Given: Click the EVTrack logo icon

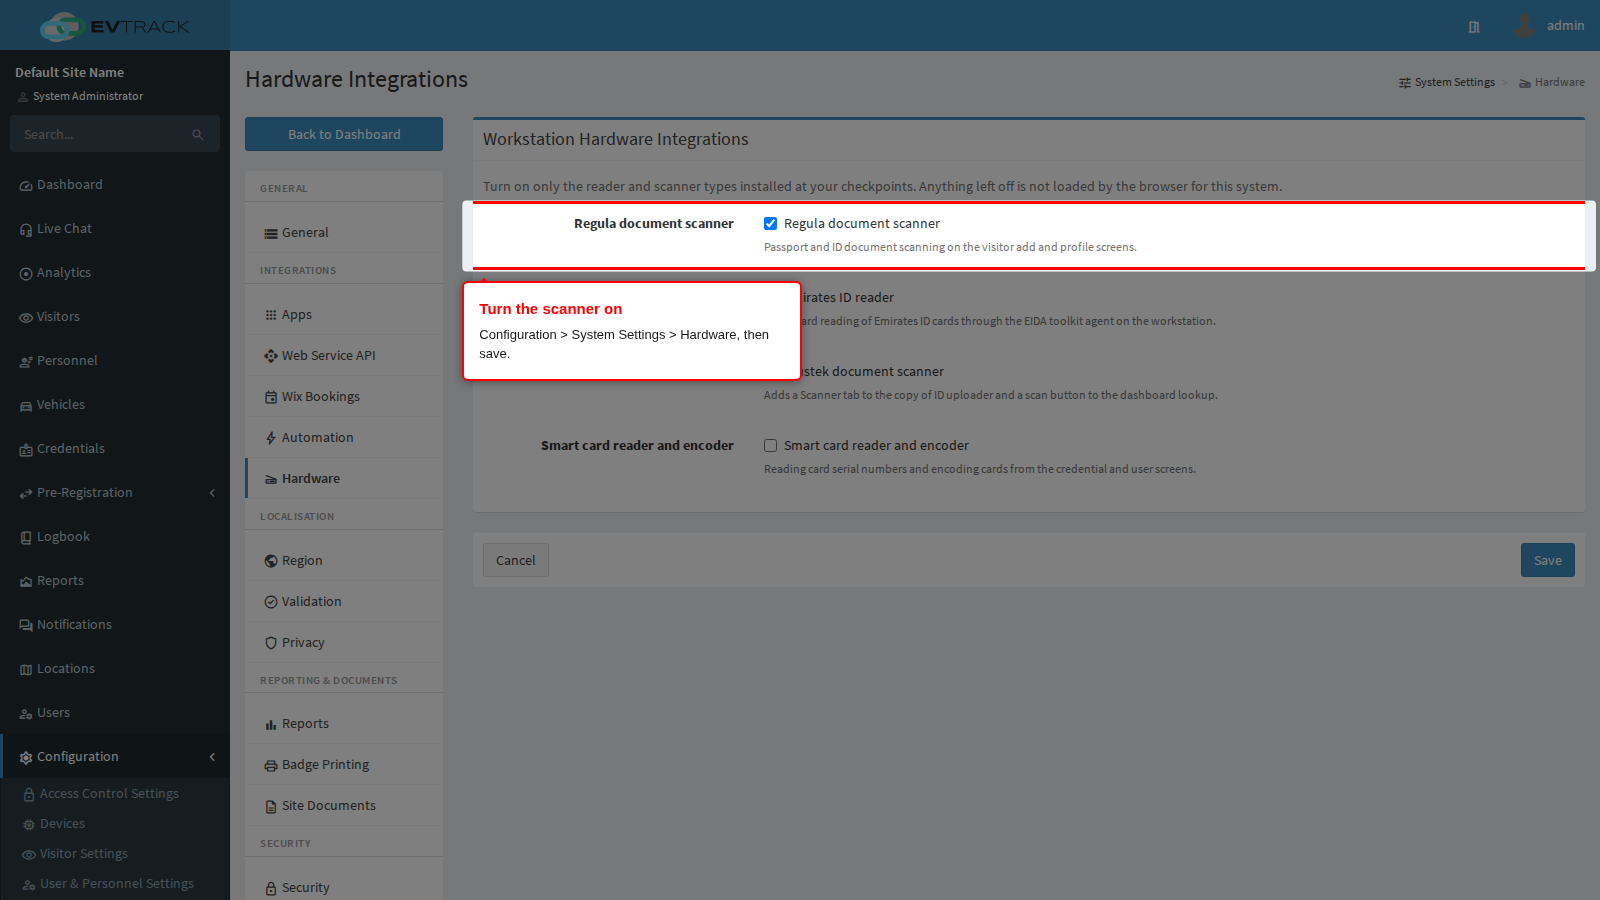Looking at the screenshot, I should click(61, 26).
